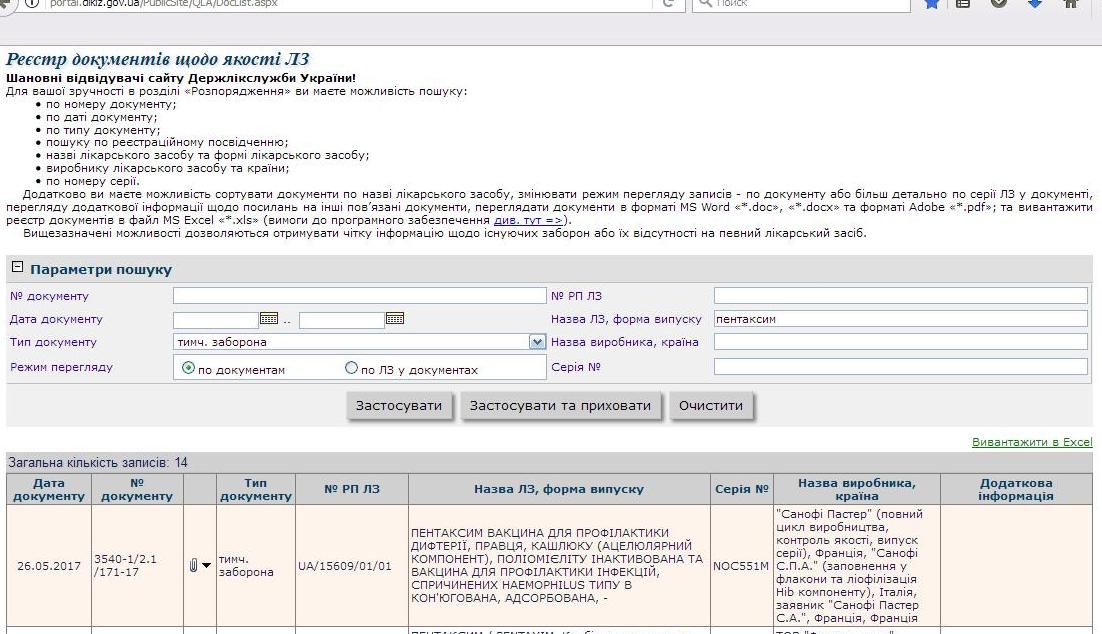The height and width of the screenshot is (634, 1102).
Task: Sort by 'Назва ЛЗ, форма випуску' column header
Action: 559,489
